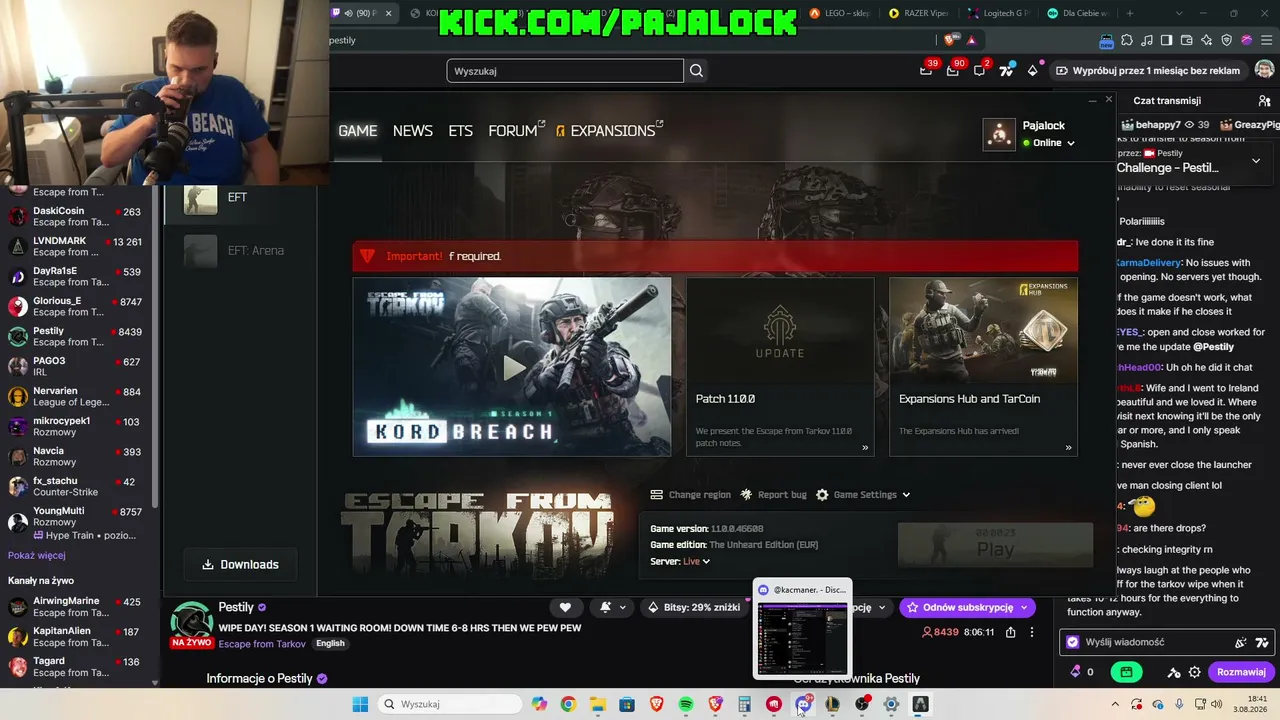
Task: Open the ETS tab in the launcher
Action: tap(460, 131)
